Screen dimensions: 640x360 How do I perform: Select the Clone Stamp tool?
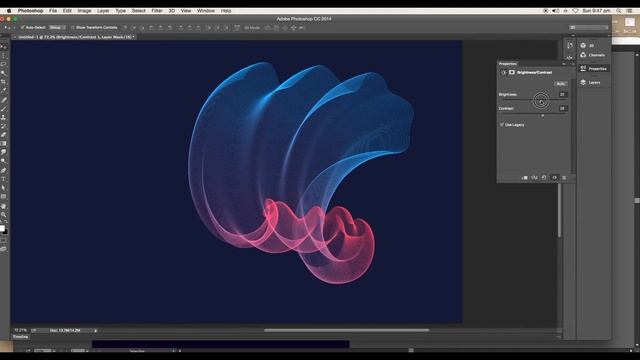click(4, 118)
